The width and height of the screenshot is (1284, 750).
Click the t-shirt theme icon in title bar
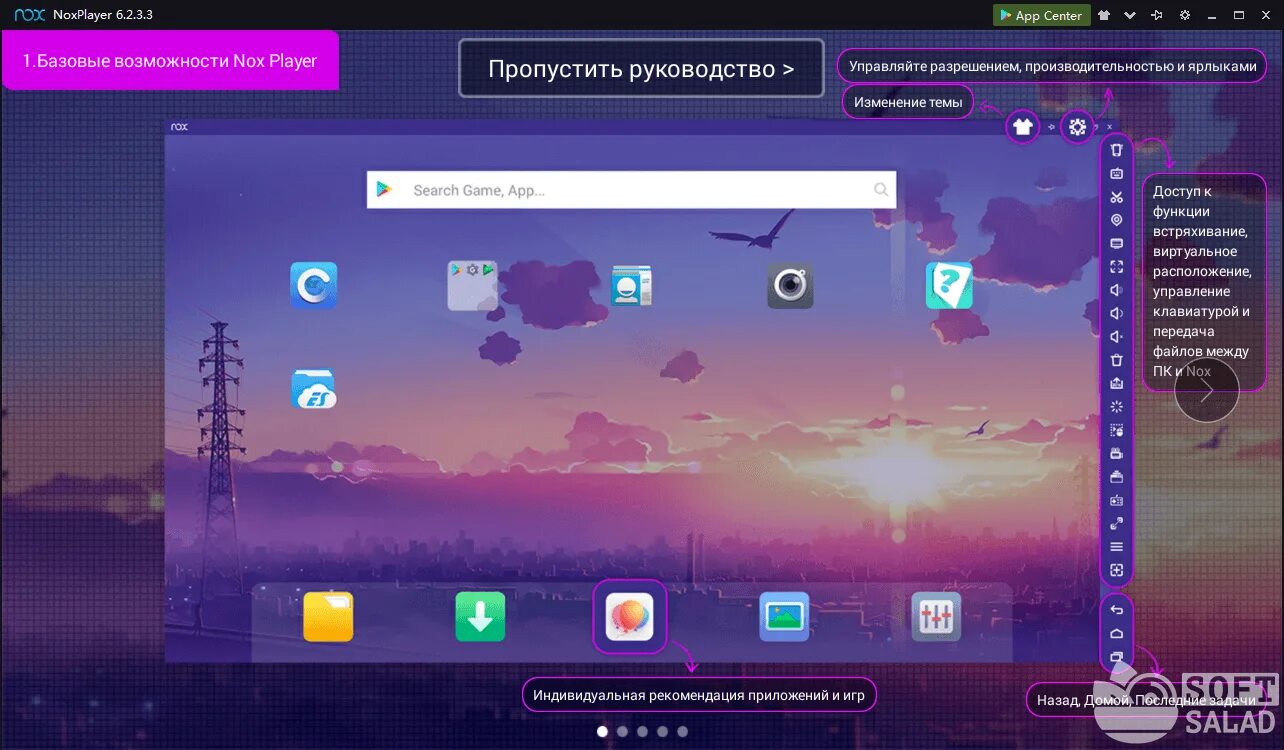point(1104,15)
